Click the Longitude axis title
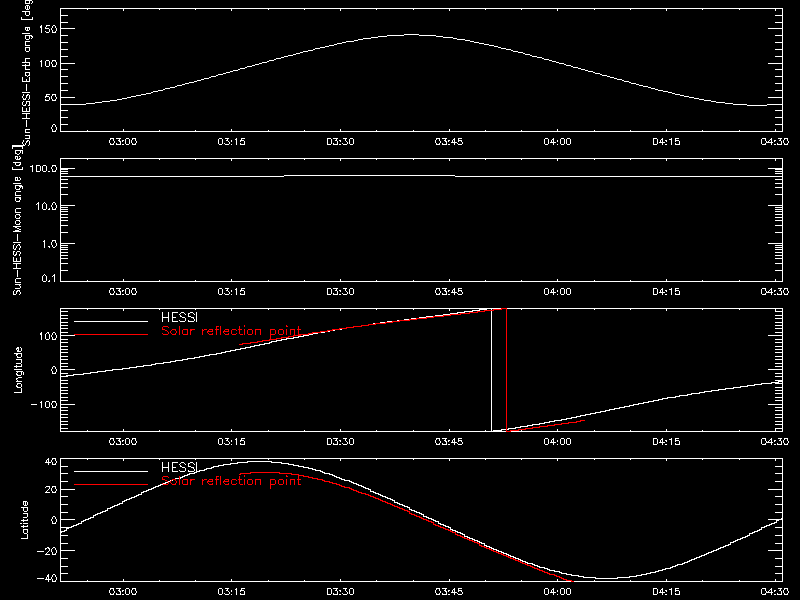 (18, 370)
